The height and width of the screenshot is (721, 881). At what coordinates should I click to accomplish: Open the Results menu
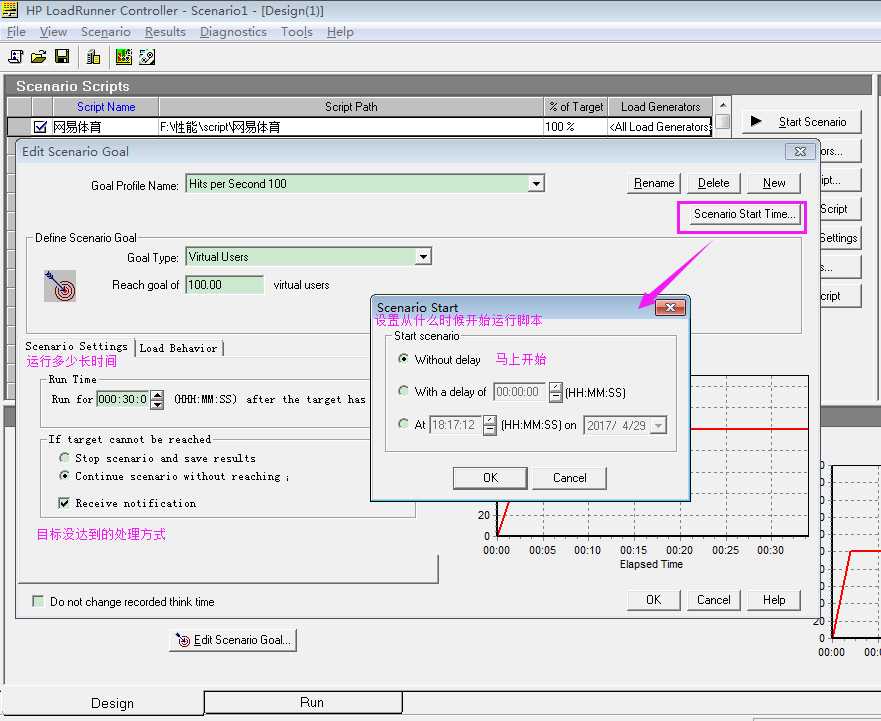point(165,32)
